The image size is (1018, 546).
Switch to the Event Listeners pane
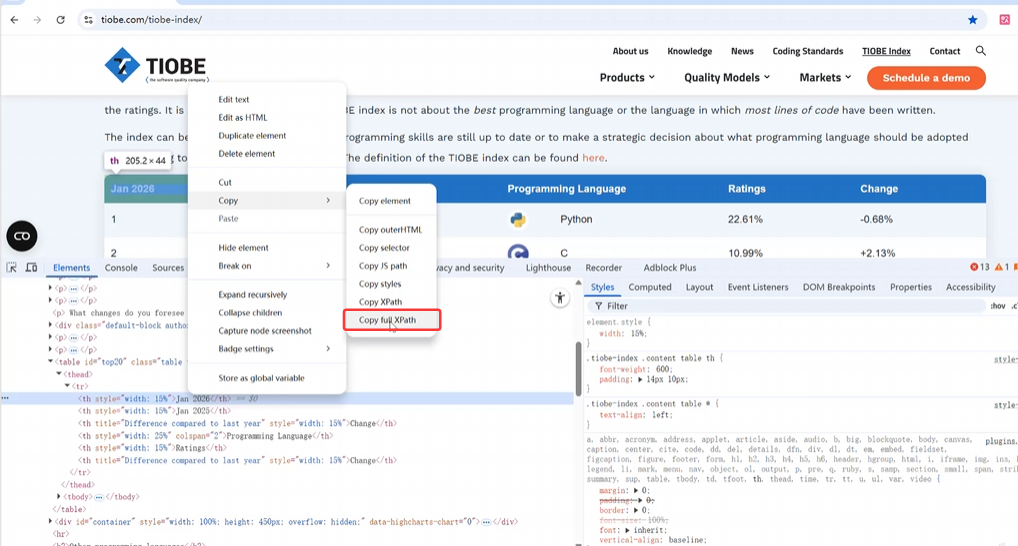pyautogui.click(x=758, y=287)
